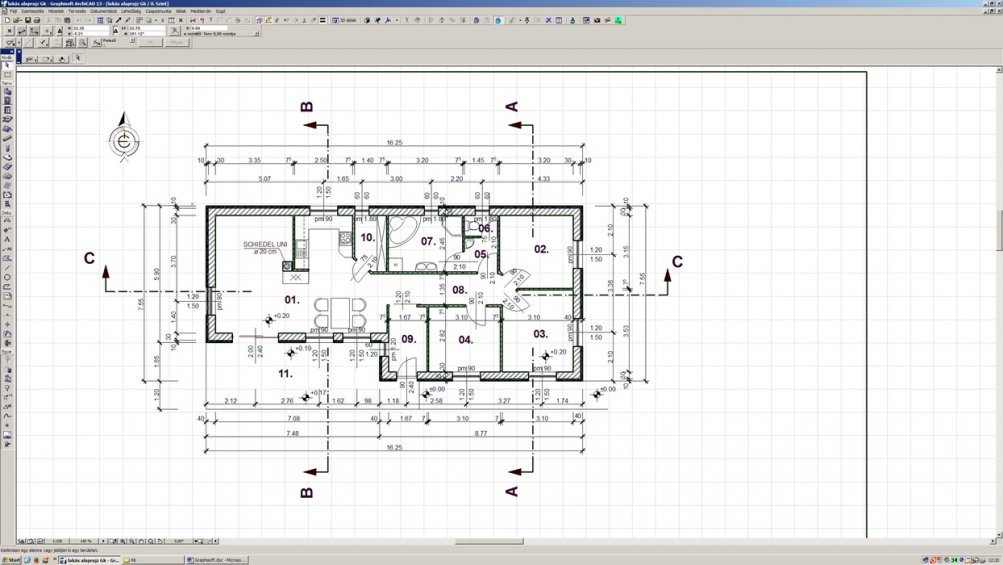The width and height of the screenshot is (1003, 565).
Task: Select the Marquee tool below the Arrow
Action: tap(7, 75)
